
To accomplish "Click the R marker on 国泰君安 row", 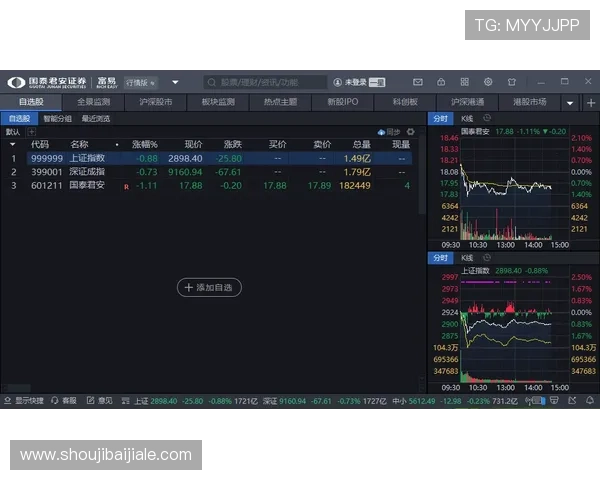I will (x=126, y=187).
